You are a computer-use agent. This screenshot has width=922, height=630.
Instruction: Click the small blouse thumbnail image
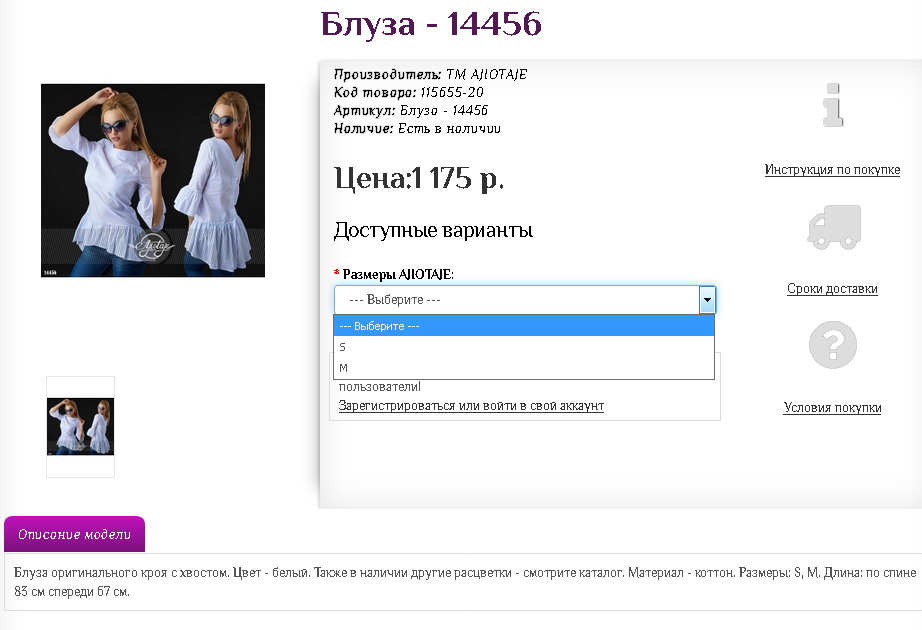81,426
